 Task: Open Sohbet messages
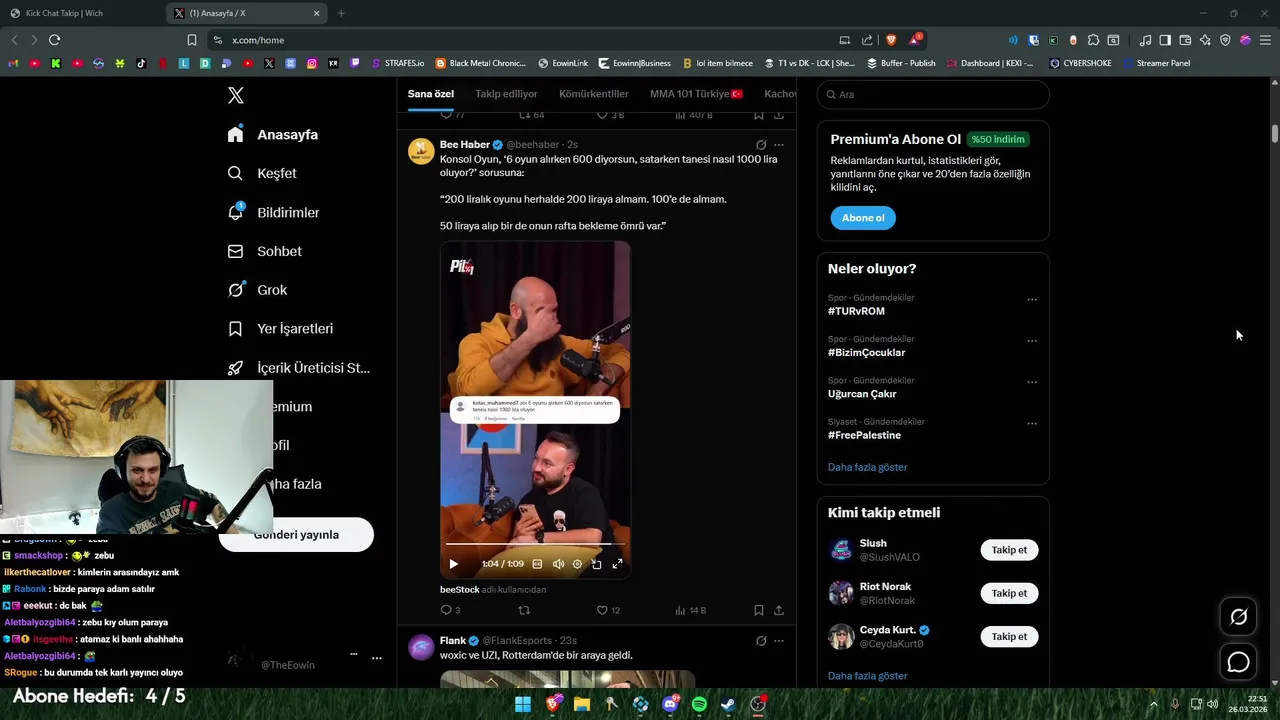[265, 251]
